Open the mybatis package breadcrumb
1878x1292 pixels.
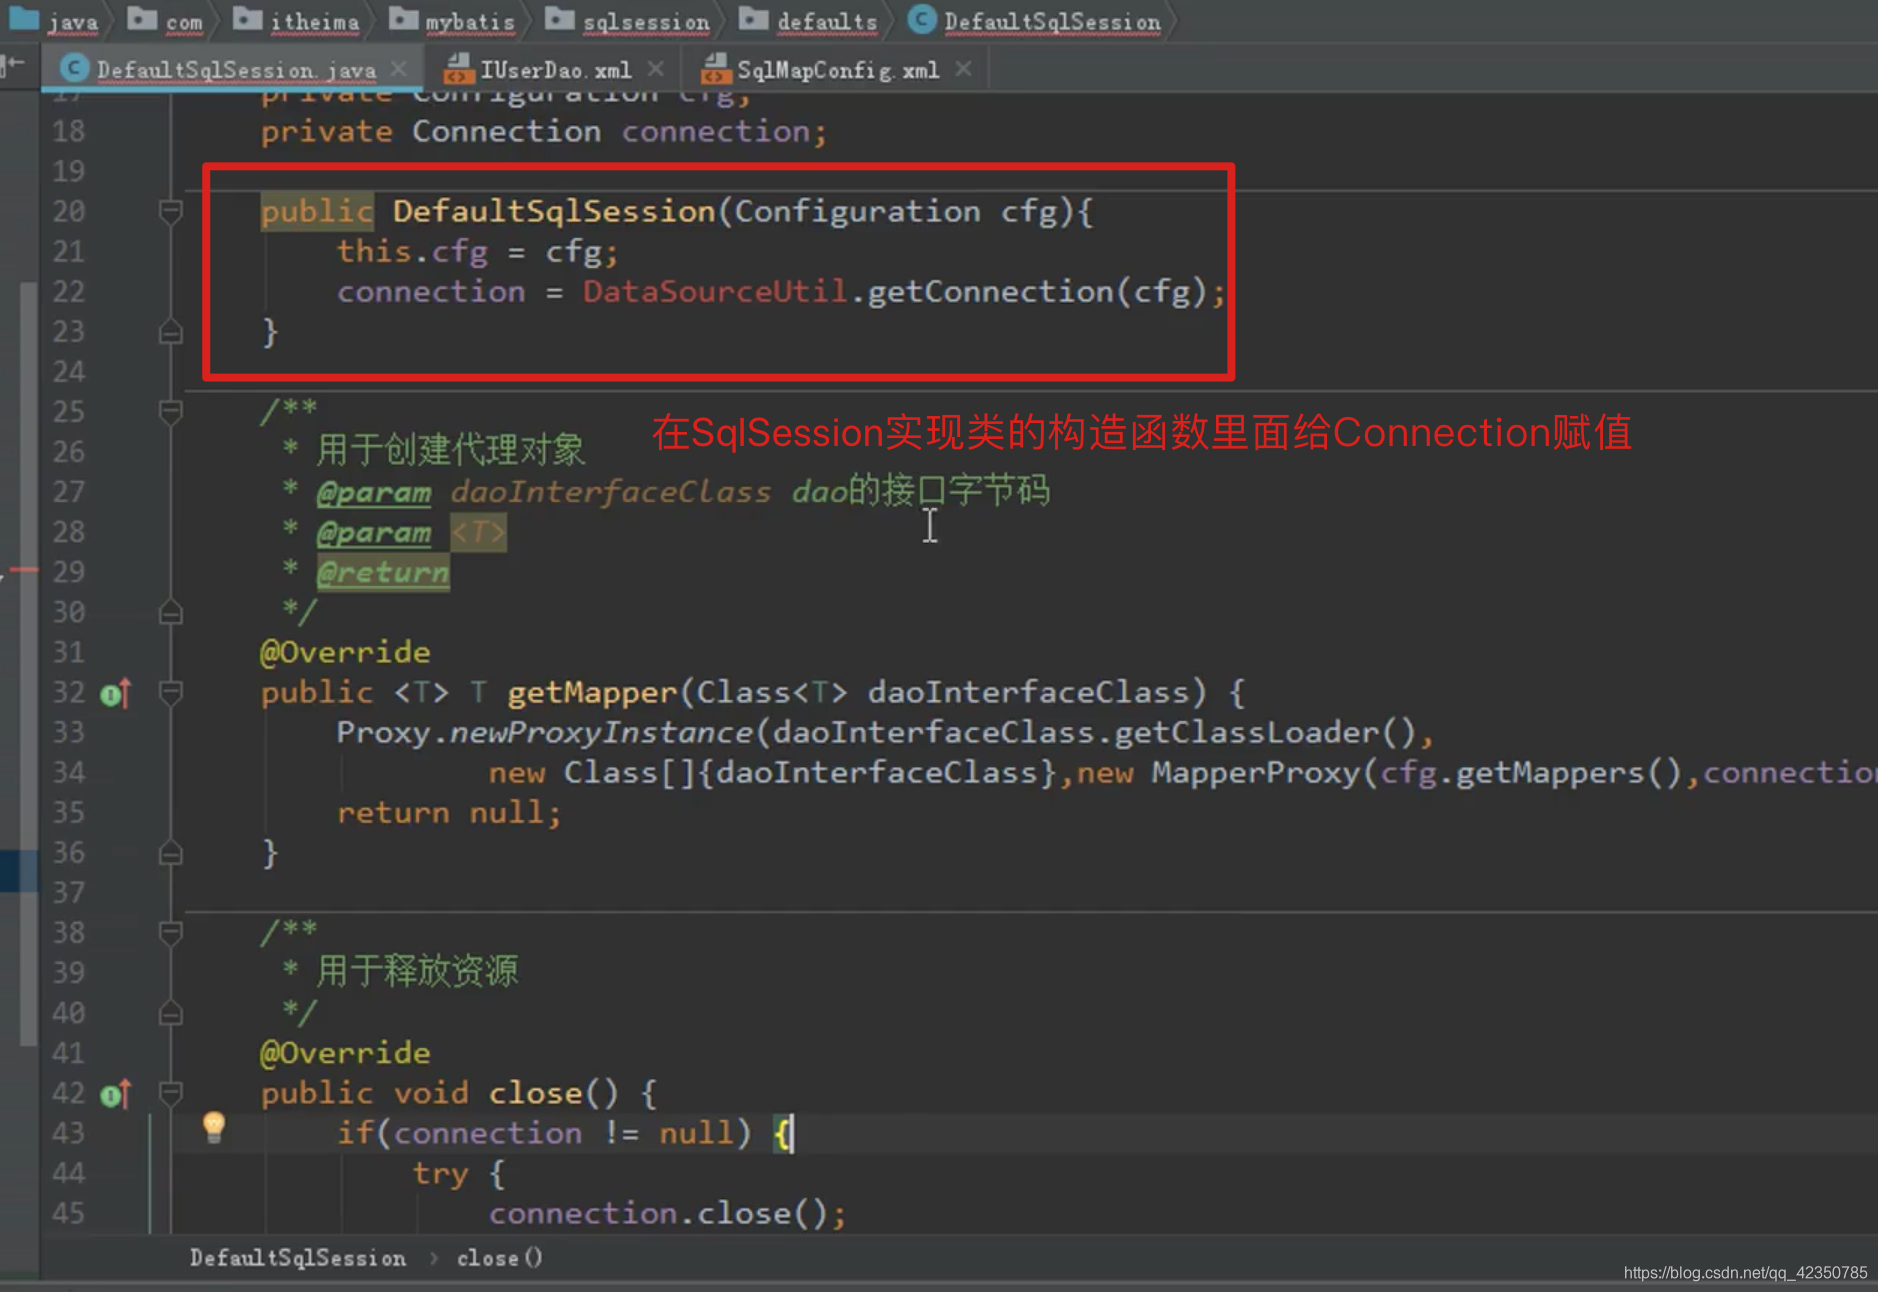(452, 20)
